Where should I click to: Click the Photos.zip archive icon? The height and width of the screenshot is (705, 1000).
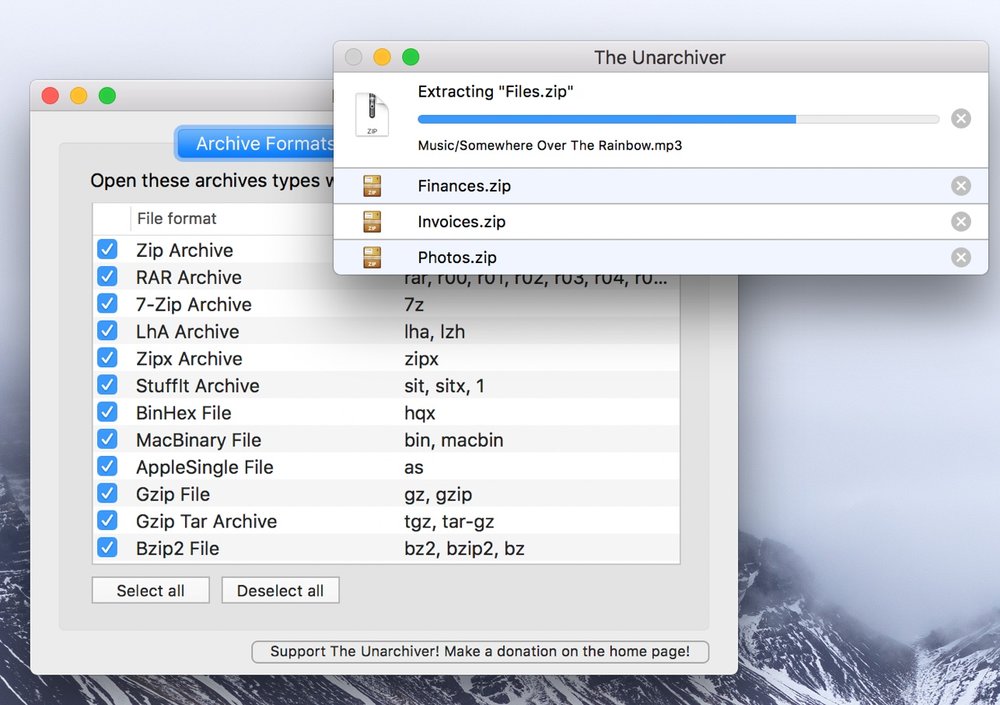tap(372, 257)
